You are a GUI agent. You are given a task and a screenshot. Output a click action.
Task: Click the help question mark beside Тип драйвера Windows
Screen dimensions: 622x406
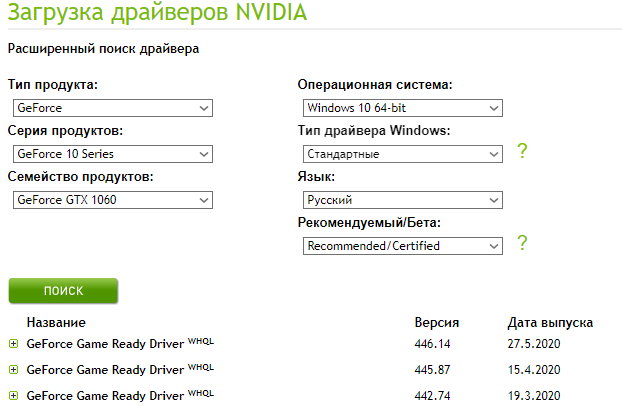click(x=522, y=151)
